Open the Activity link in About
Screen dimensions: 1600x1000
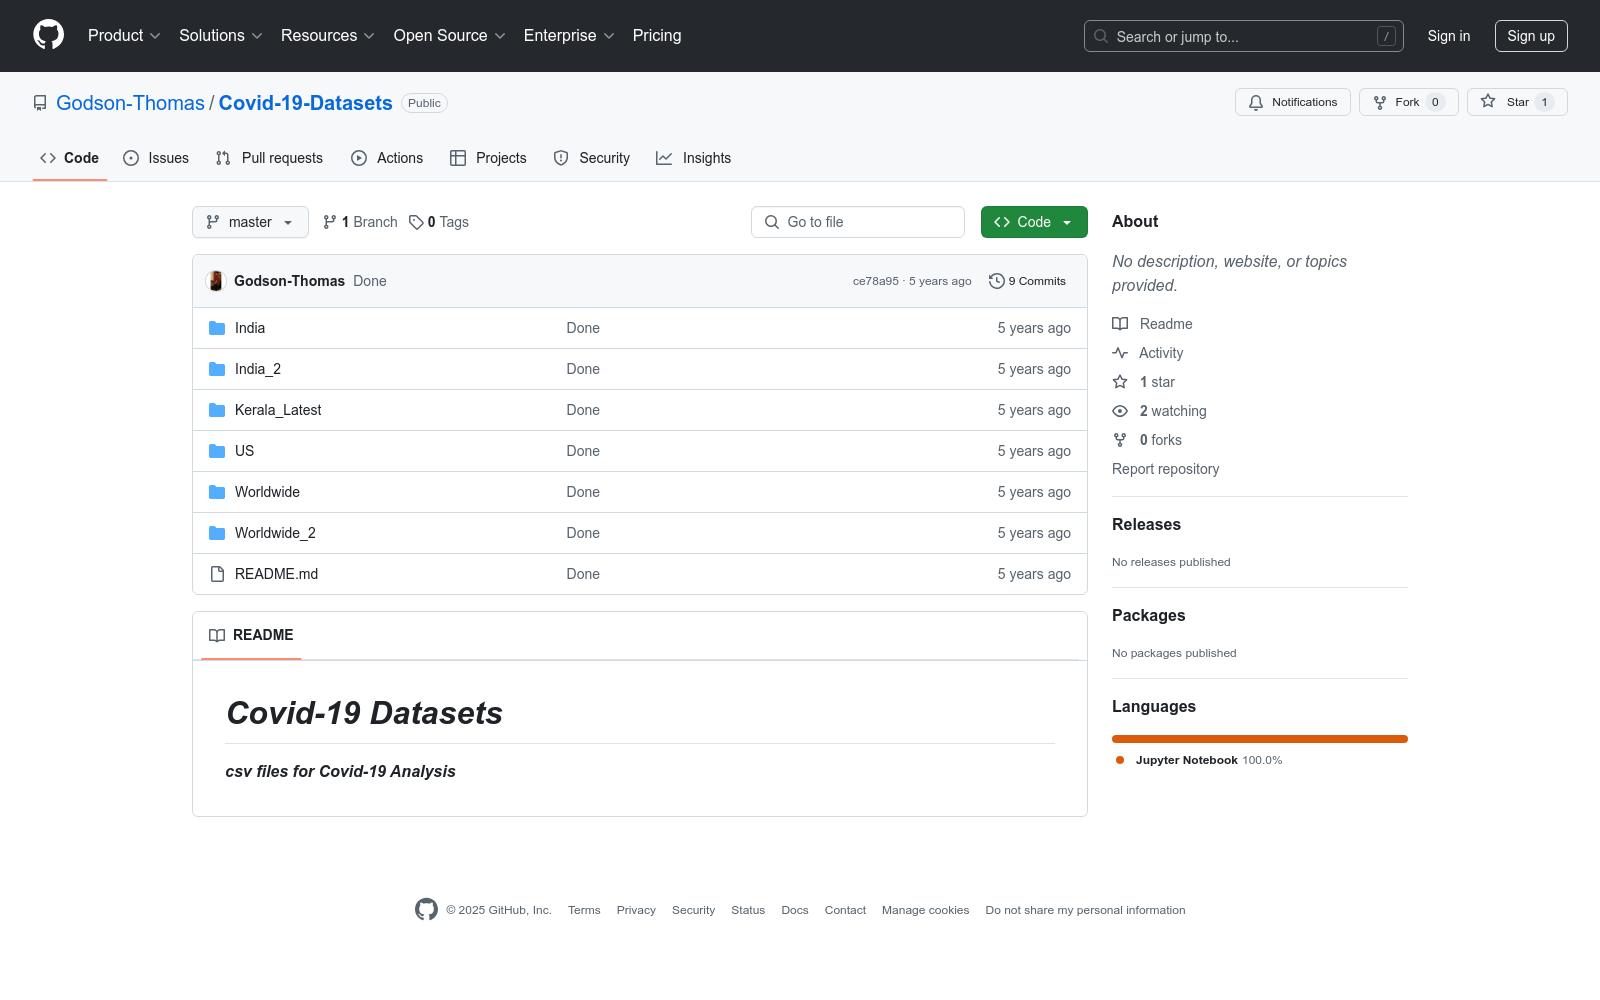pyautogui.click(x=1148, y=353)
